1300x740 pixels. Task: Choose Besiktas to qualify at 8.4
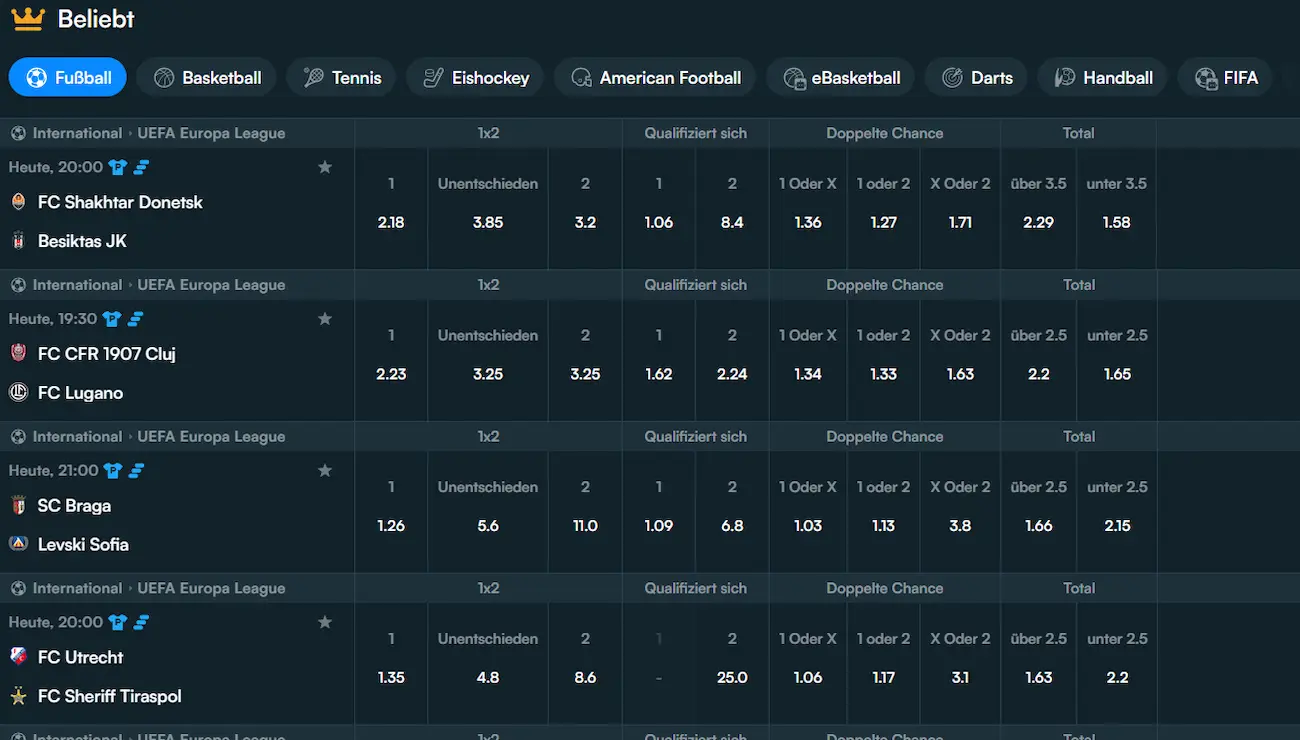coord(732,208)
